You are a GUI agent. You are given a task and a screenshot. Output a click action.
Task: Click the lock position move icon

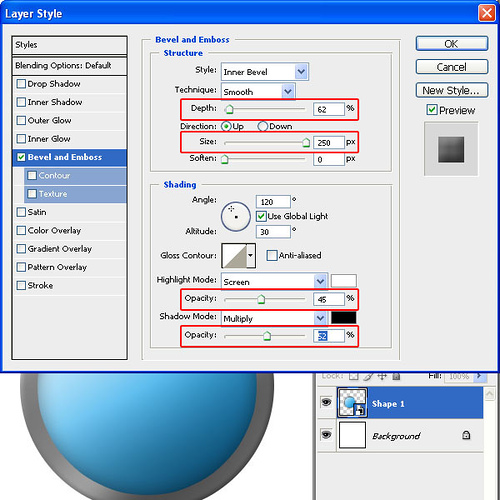[x=382, y=376]
